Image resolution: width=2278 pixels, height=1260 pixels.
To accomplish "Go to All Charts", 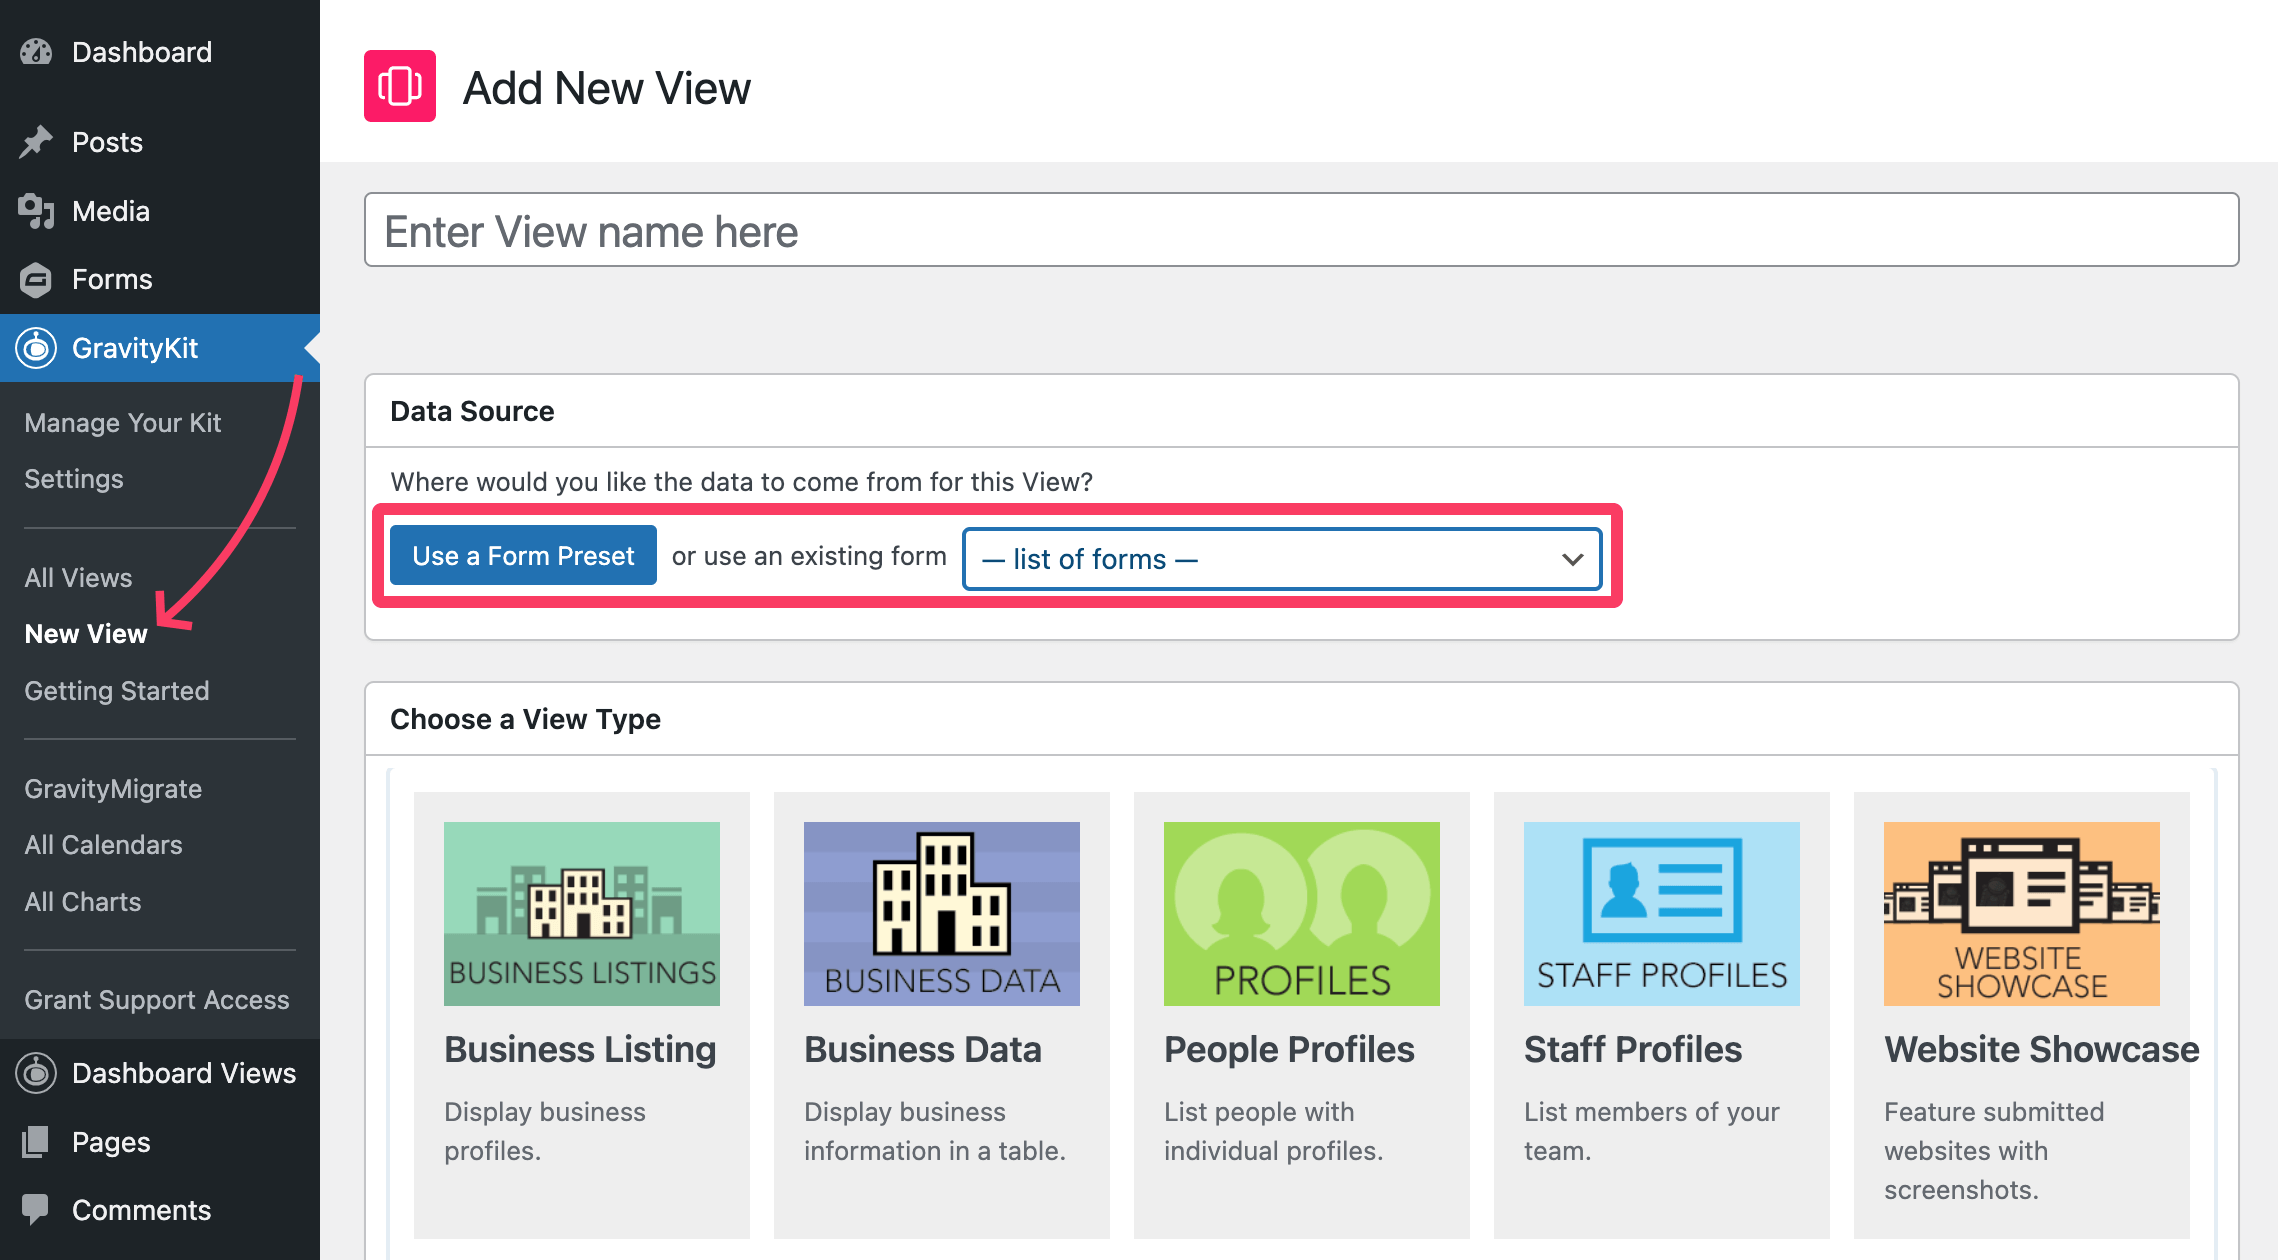I will click(83, 902).
